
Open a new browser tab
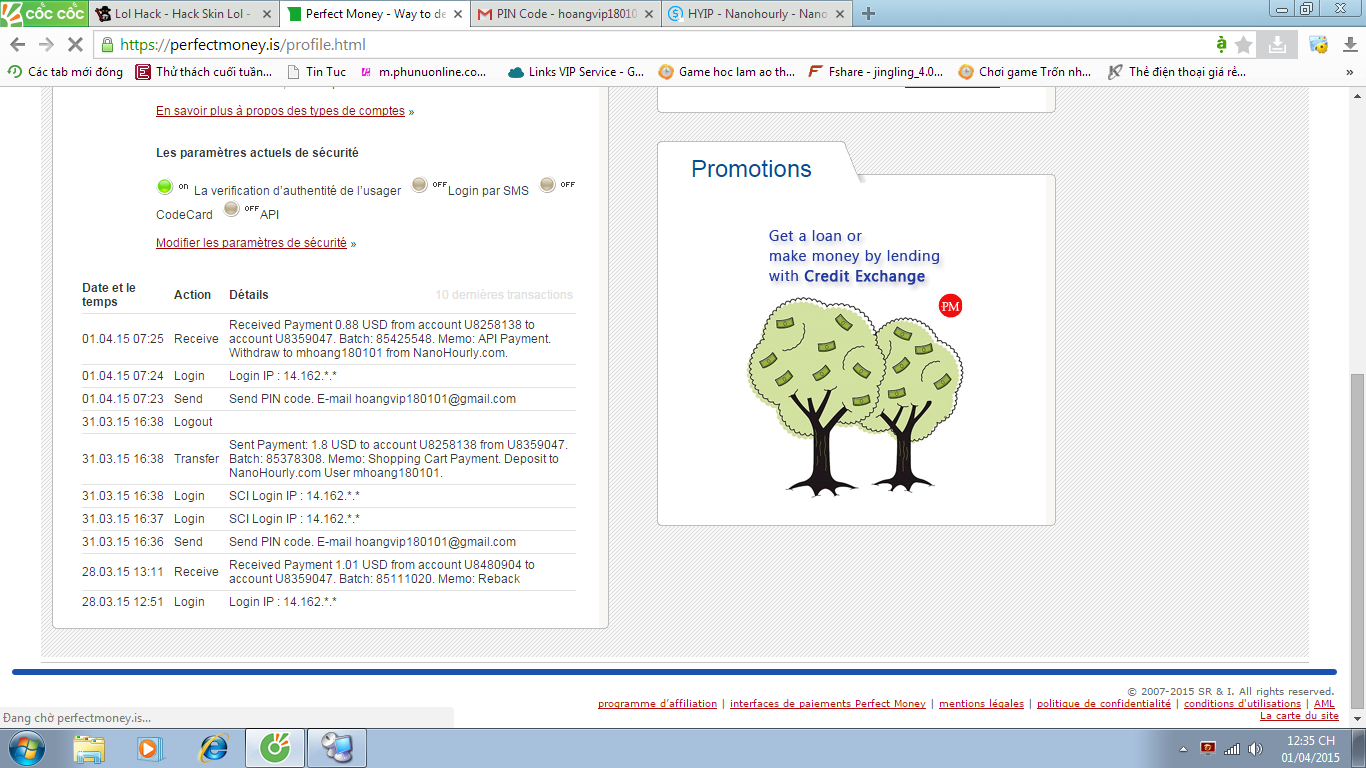pos(868,14)
